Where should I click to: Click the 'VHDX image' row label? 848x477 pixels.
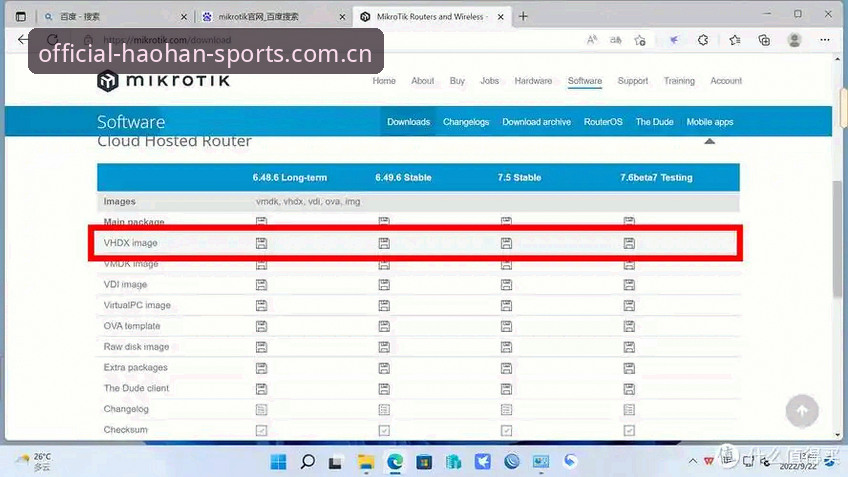tap(130, 243)
